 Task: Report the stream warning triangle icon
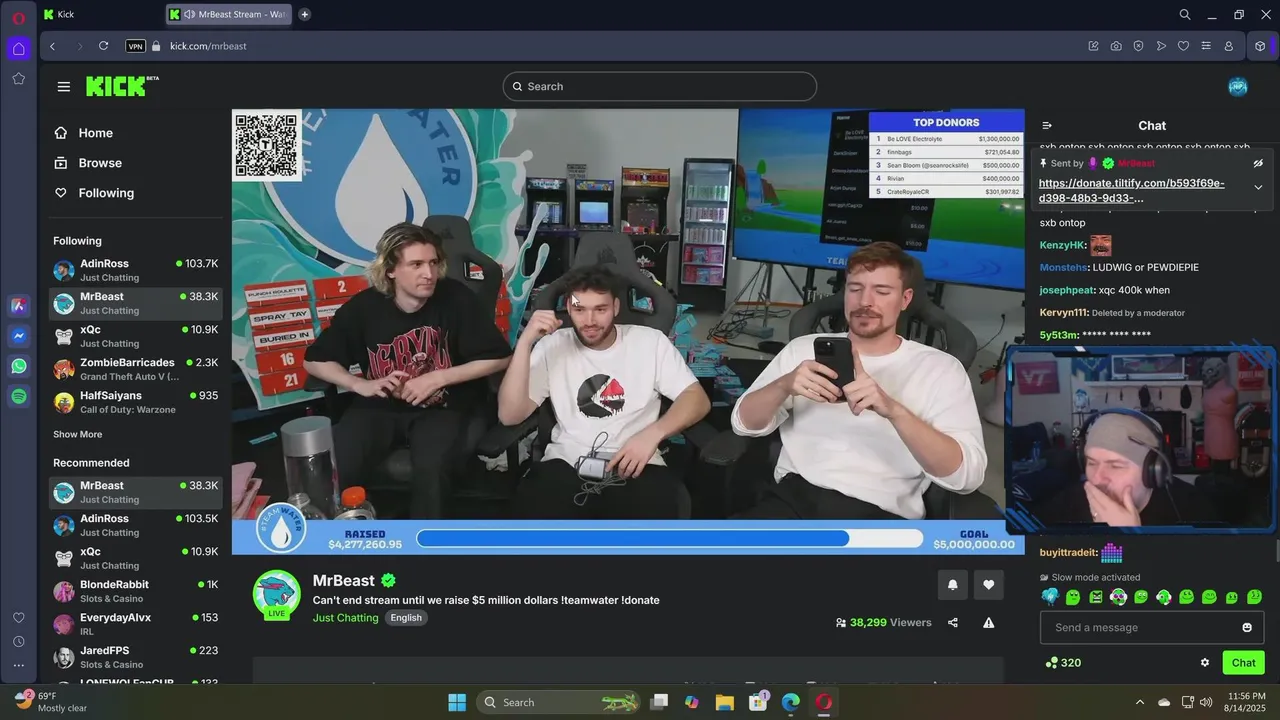[x=989, y=622]
